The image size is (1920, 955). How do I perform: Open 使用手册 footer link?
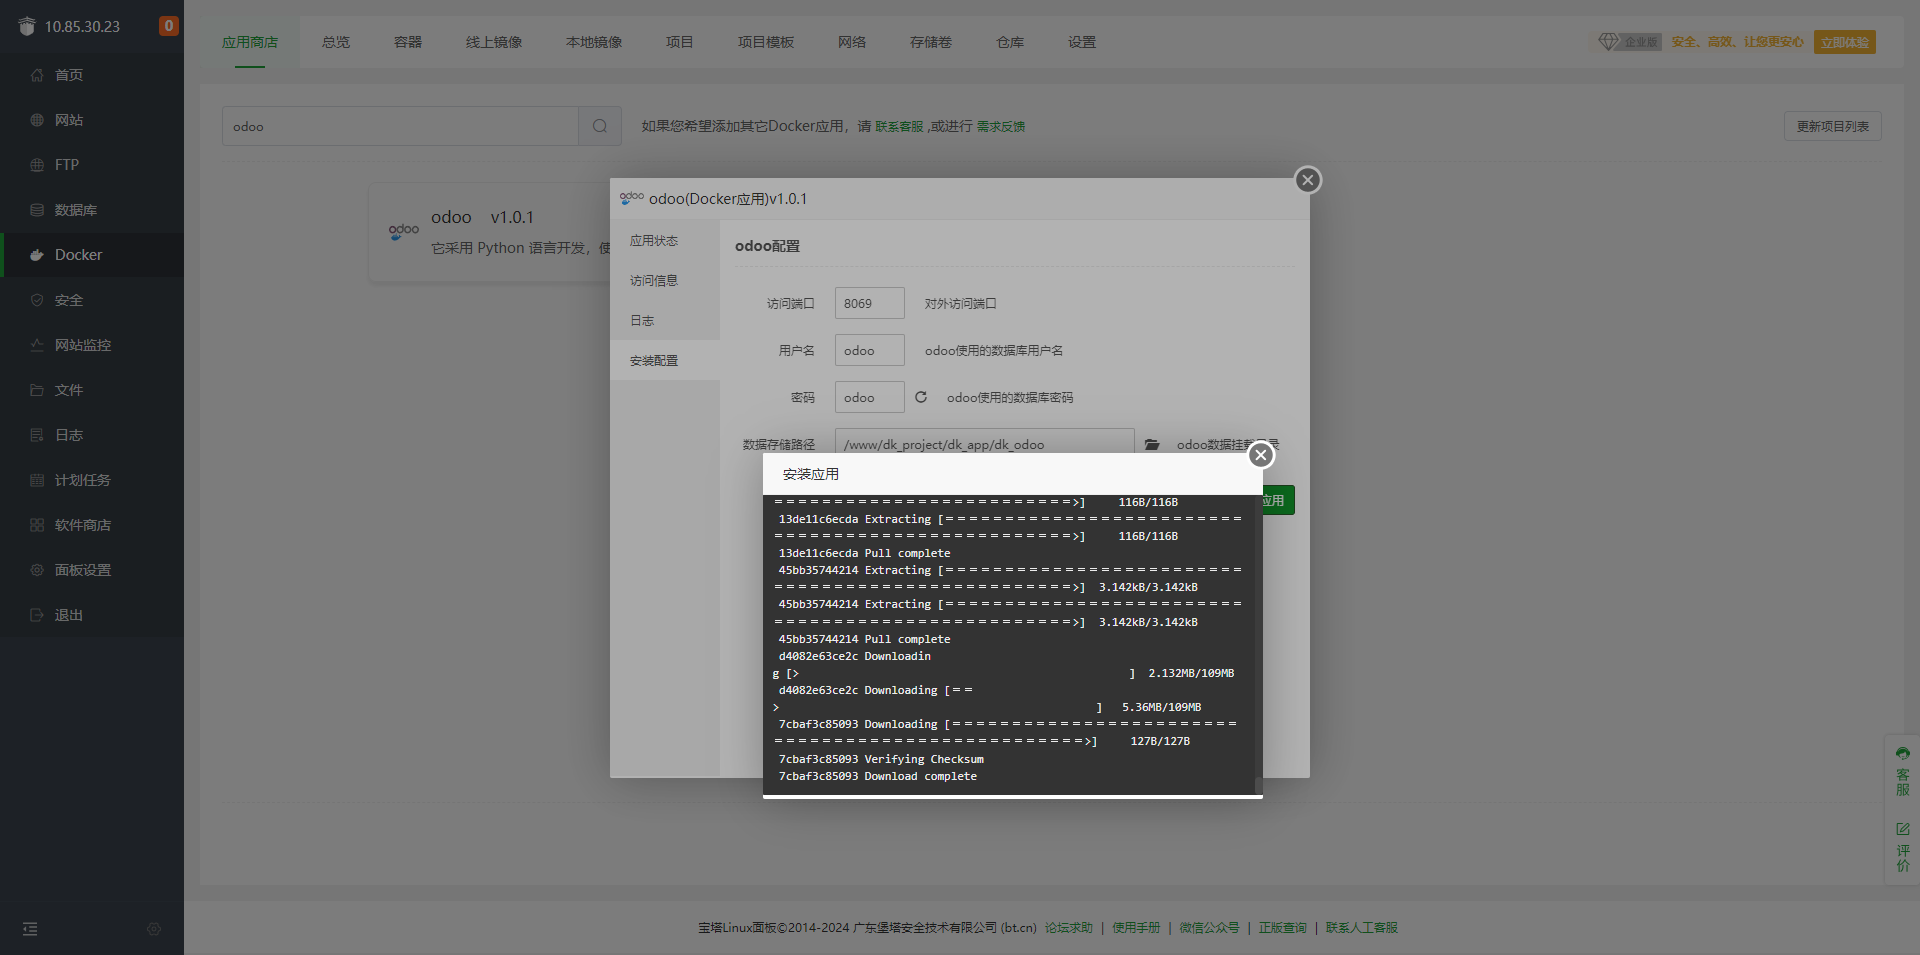click(x=1136, y=928)
